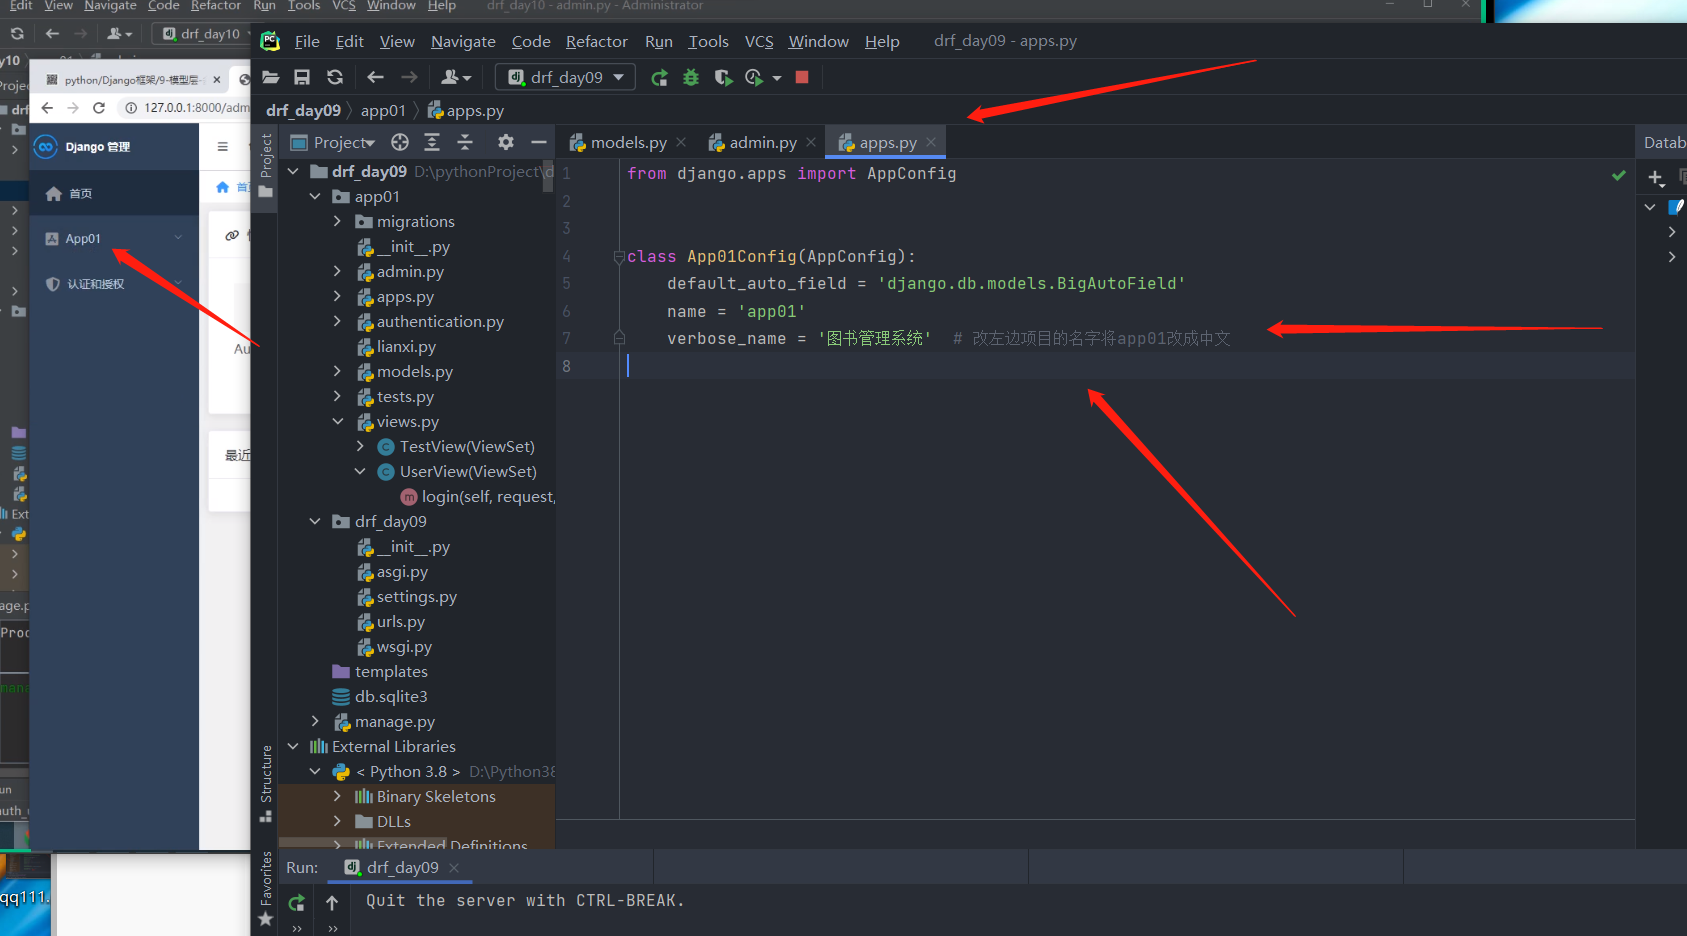The width and height of the screenshot is (1687, 936).
Task: Navigate forward with the right arrow
Action: coord(409,77)
